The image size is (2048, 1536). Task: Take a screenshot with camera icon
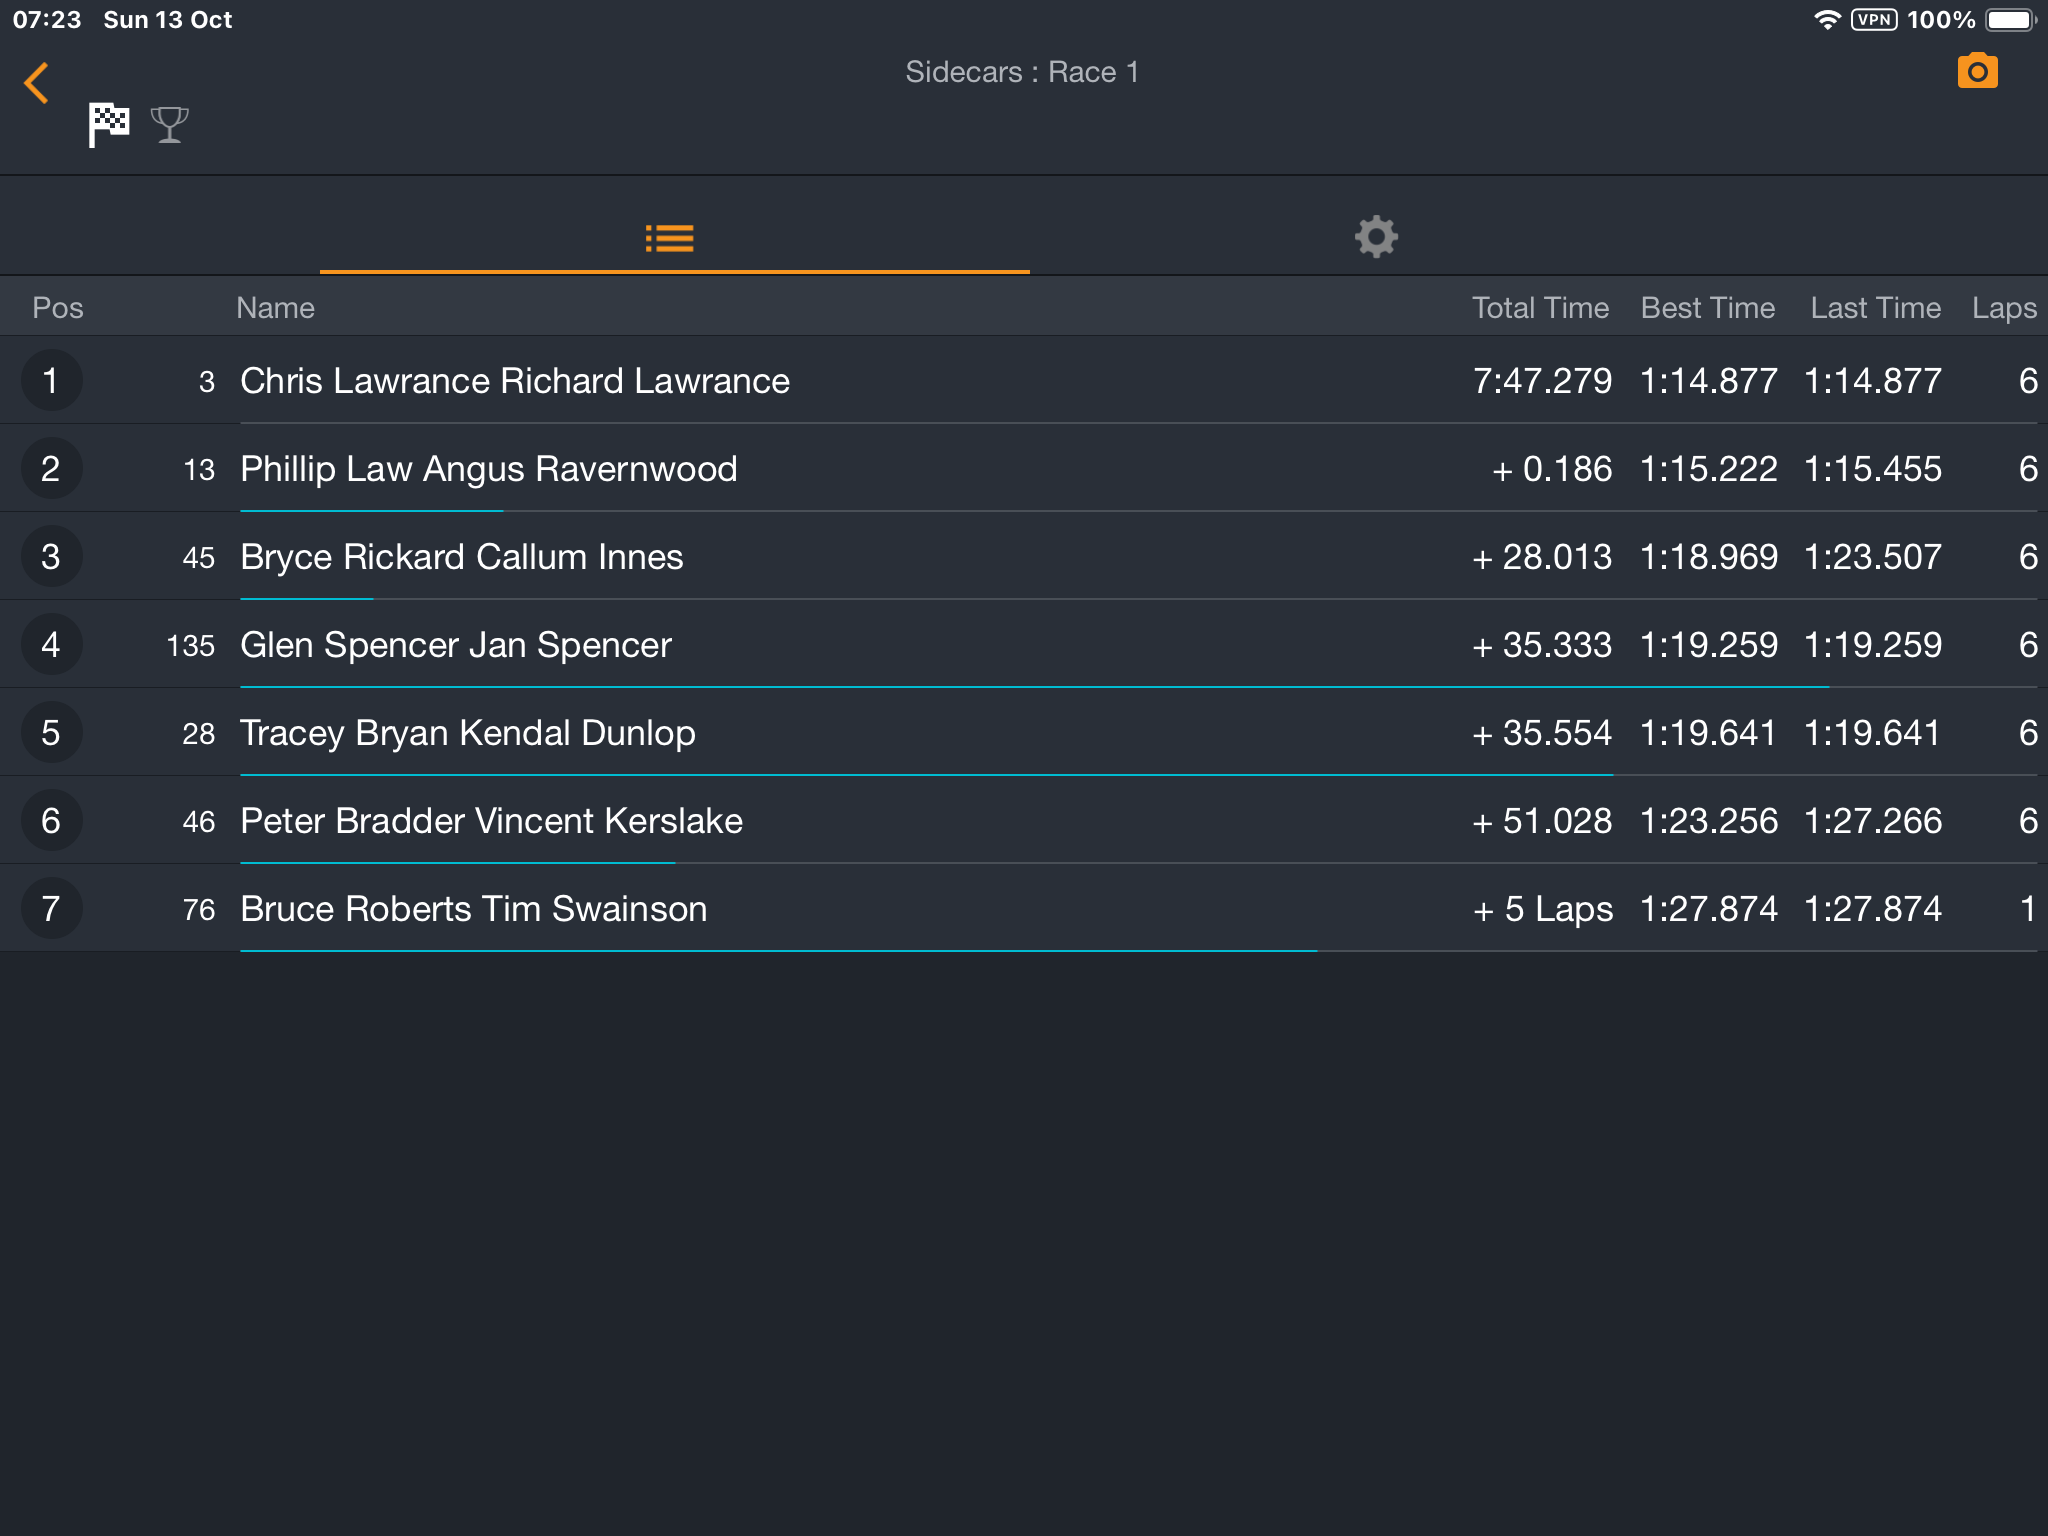[1977, 71]
